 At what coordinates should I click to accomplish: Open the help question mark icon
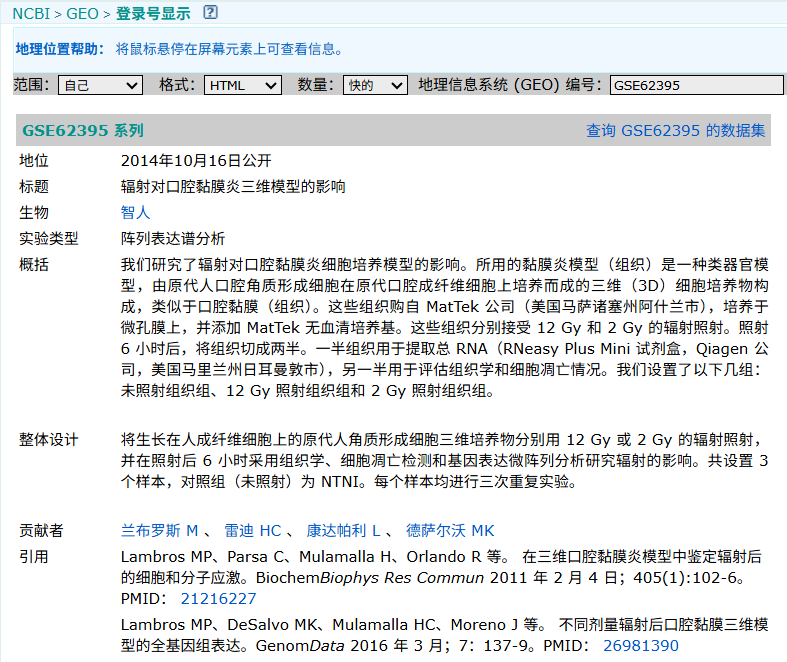point(210,12)
